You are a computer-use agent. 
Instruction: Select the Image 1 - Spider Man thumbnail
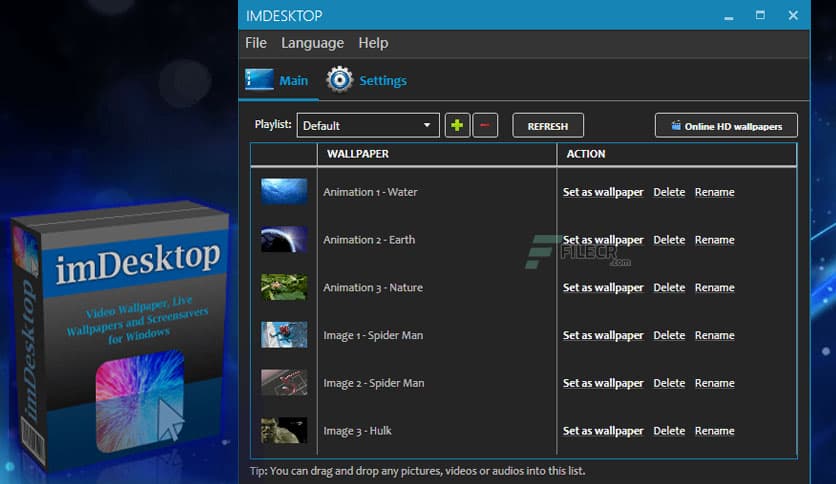coord(284,335)
